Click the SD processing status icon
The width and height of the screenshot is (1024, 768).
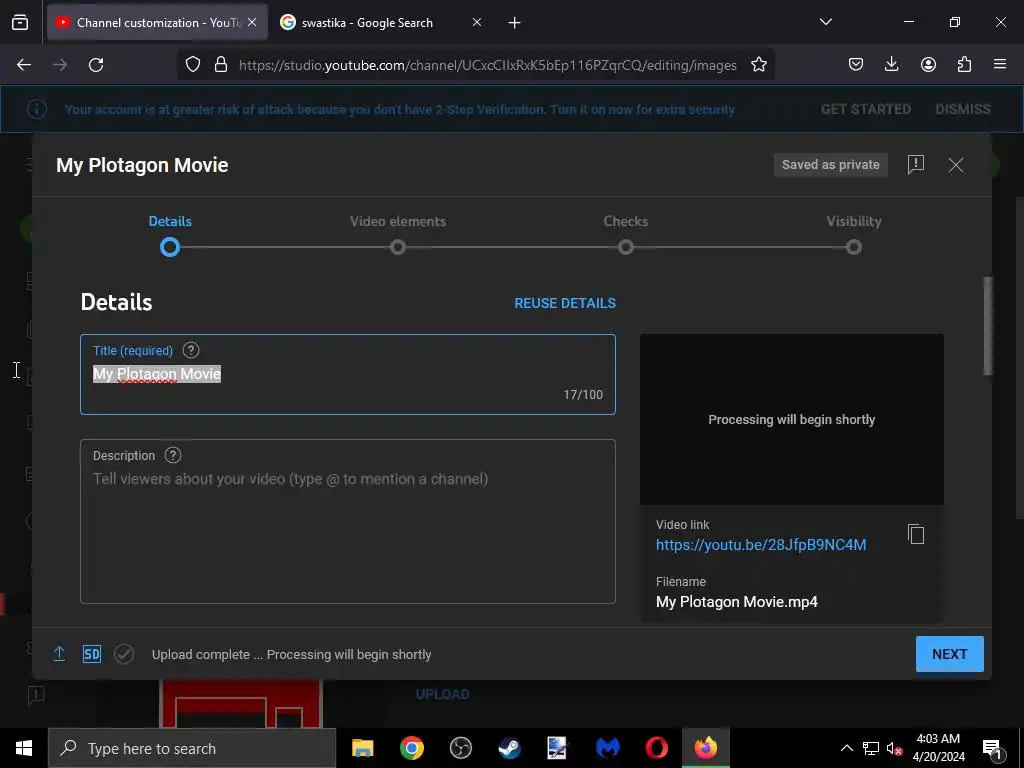tap(91, 654)
